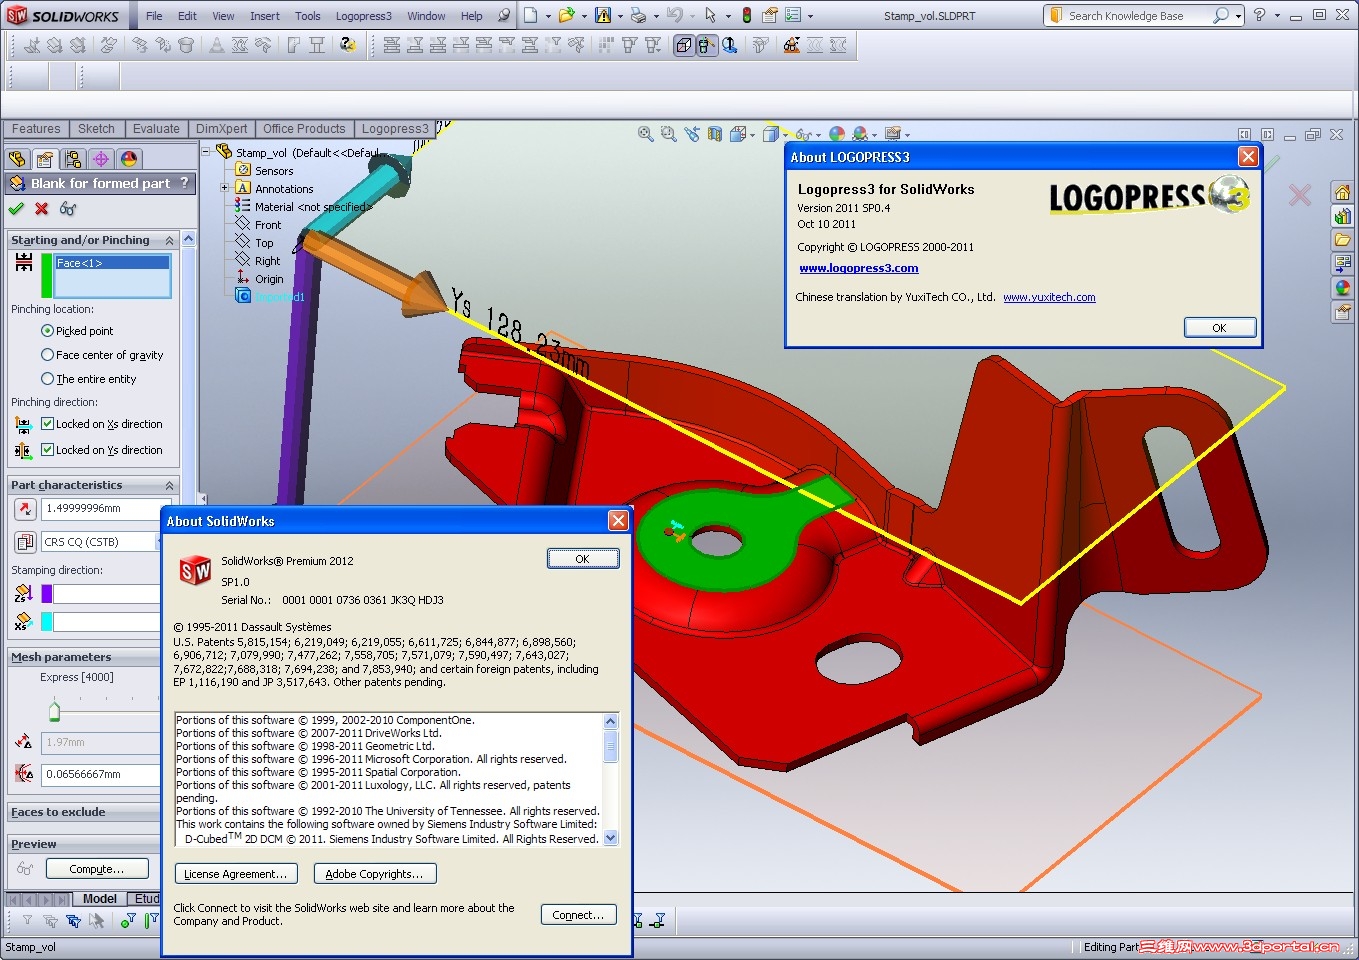Collapse the Starting and/or Pinching section

tap(169, 241)
